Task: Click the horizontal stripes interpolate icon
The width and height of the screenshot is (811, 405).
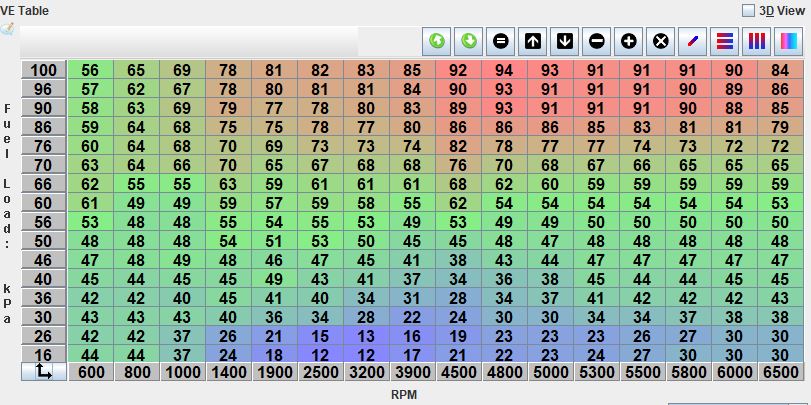Action: click(725, 41)
